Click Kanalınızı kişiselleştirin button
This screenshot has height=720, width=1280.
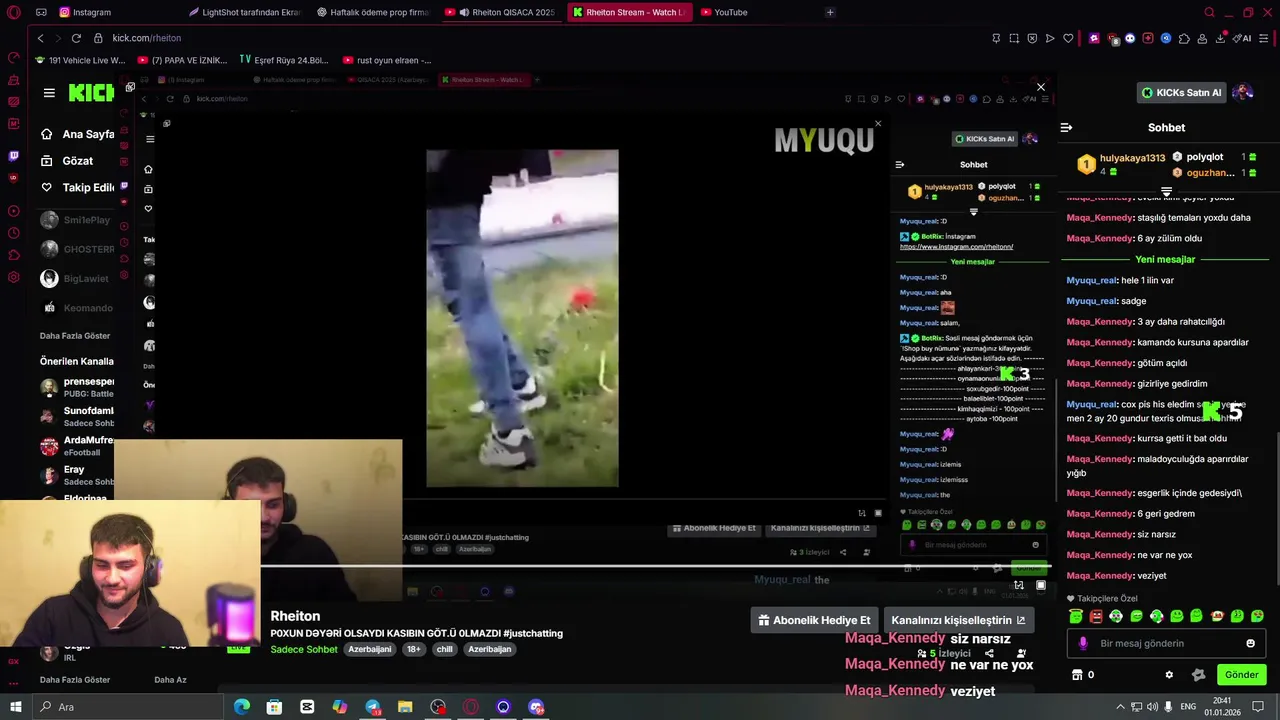[x=958, y=620]
